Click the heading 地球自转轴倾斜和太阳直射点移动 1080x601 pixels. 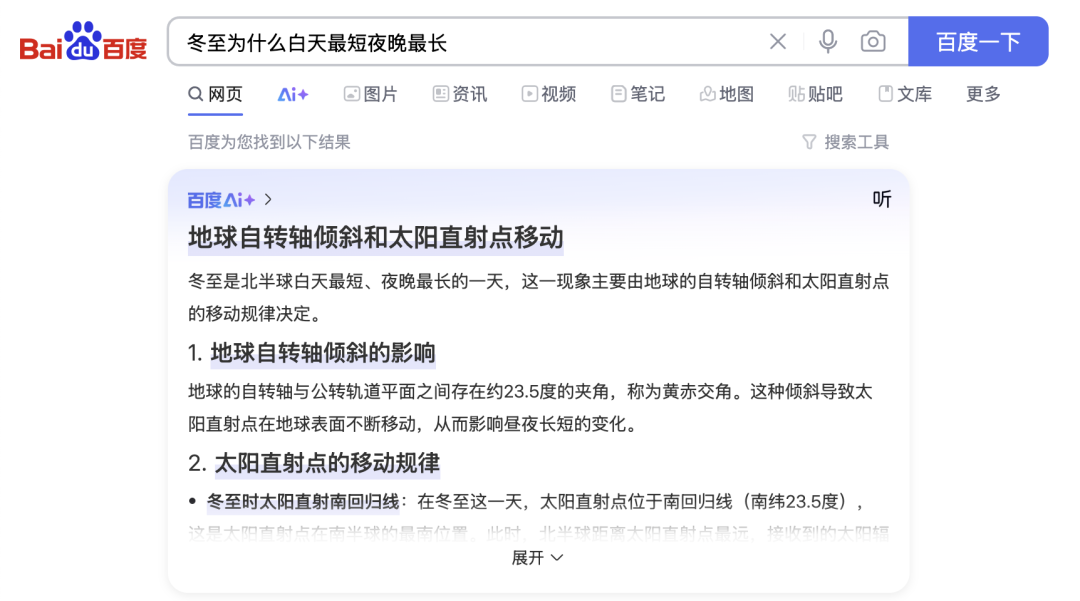click(x=375, y=238)
